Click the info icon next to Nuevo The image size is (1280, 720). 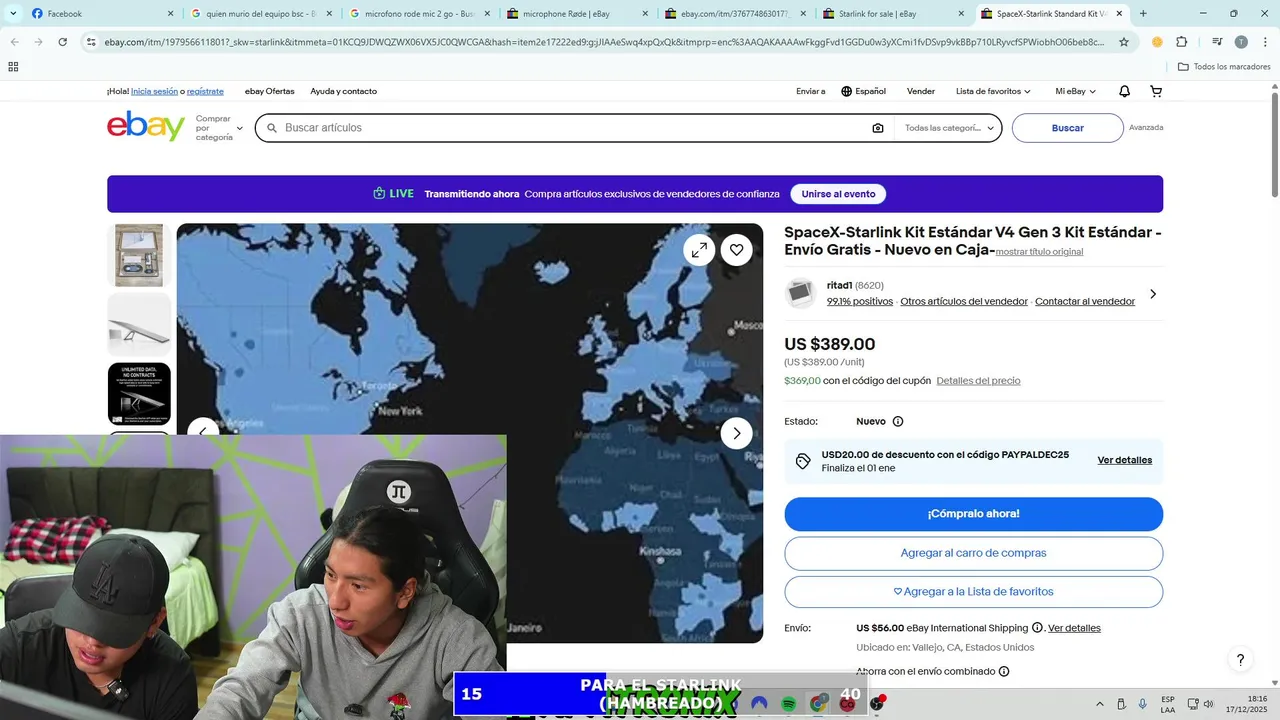(897, 422)
